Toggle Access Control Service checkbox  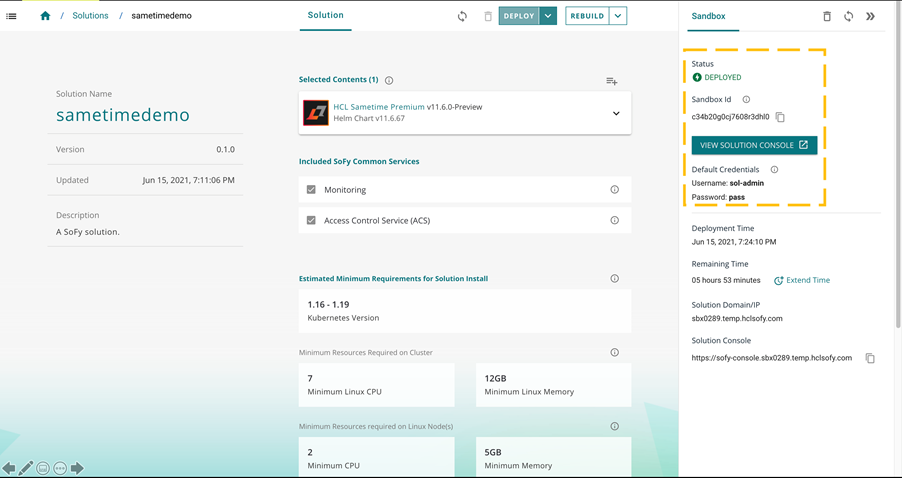click(x=311, y=220)
